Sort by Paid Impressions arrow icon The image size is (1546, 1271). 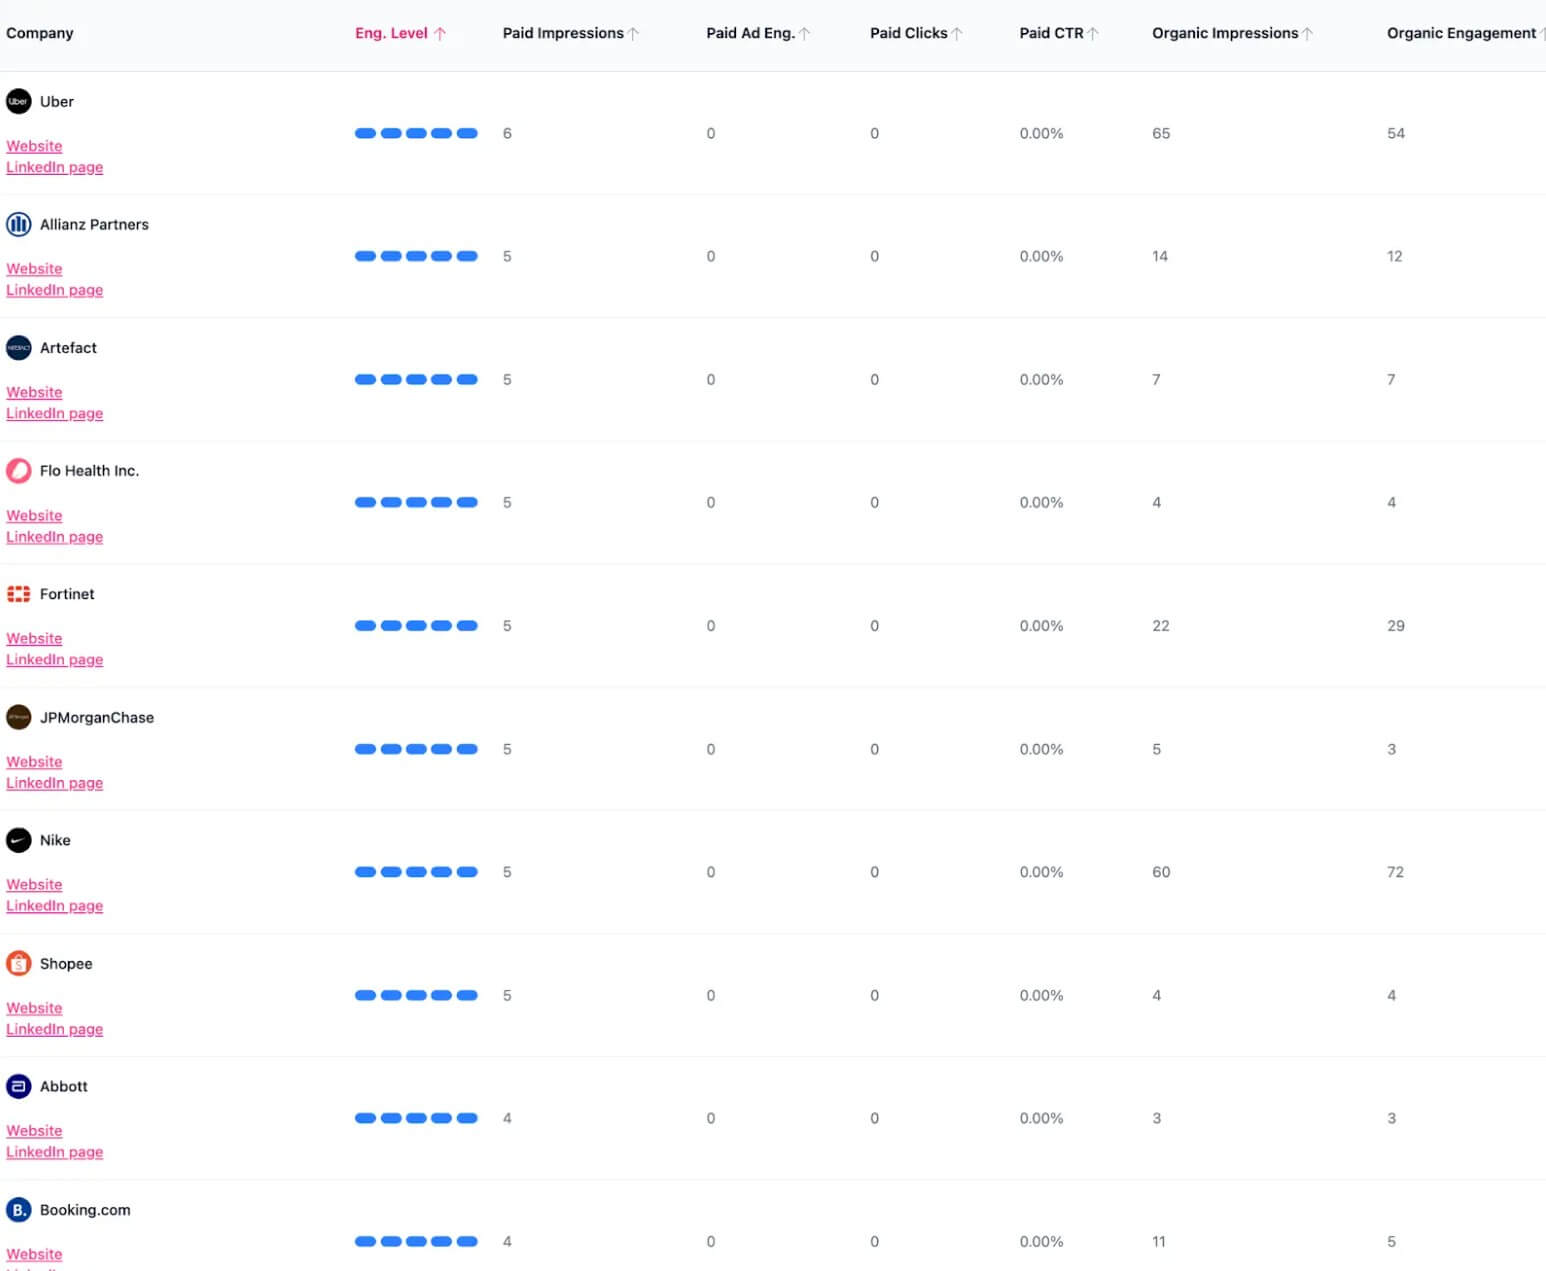tap(633, 33)
